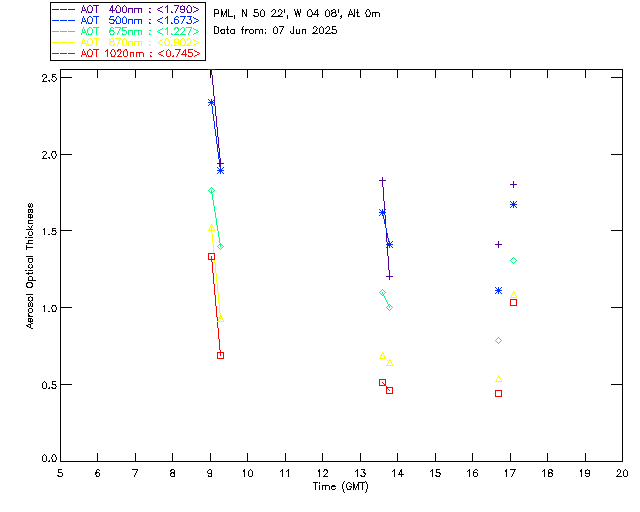This screenshot has height=512, width=640.
Task: Click the purple plus near 1.8 after 17 GMT
Action: pyautogui.click(x=513, y=185)
